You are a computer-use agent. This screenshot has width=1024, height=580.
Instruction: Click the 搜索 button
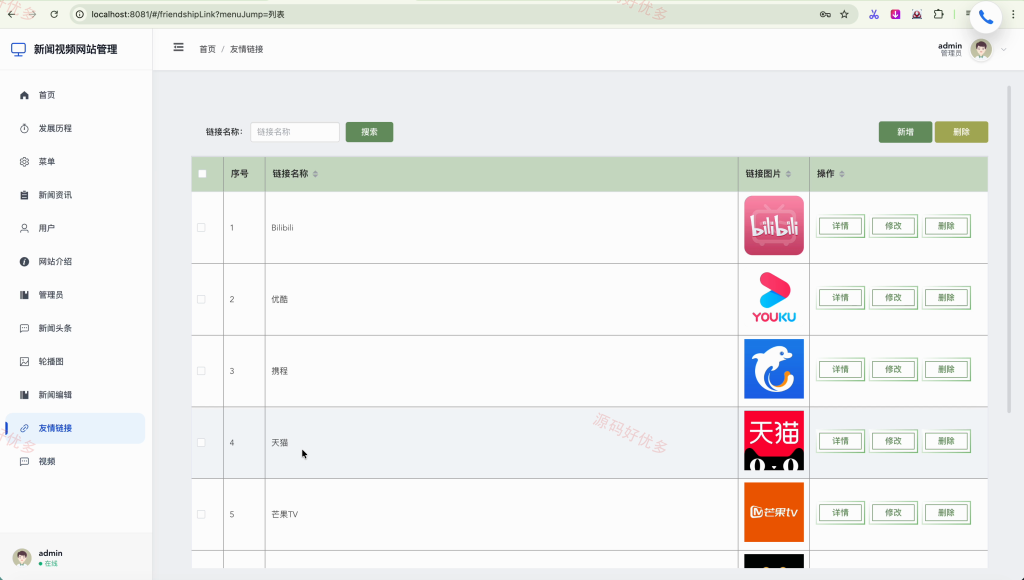(x=370, y=132)
